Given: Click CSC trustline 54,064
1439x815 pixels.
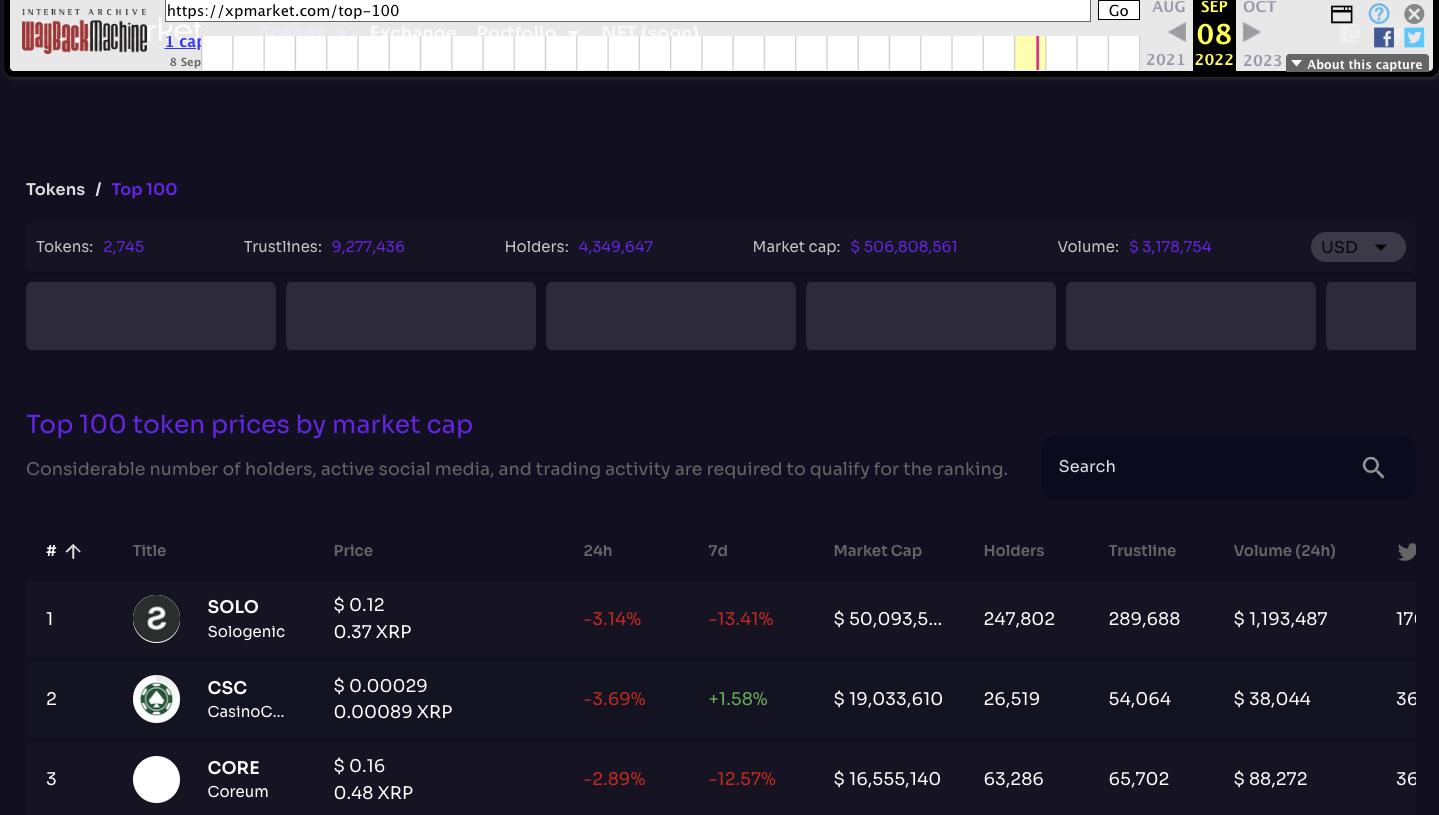Looking at the screenshot, I should pos(1140,699).
